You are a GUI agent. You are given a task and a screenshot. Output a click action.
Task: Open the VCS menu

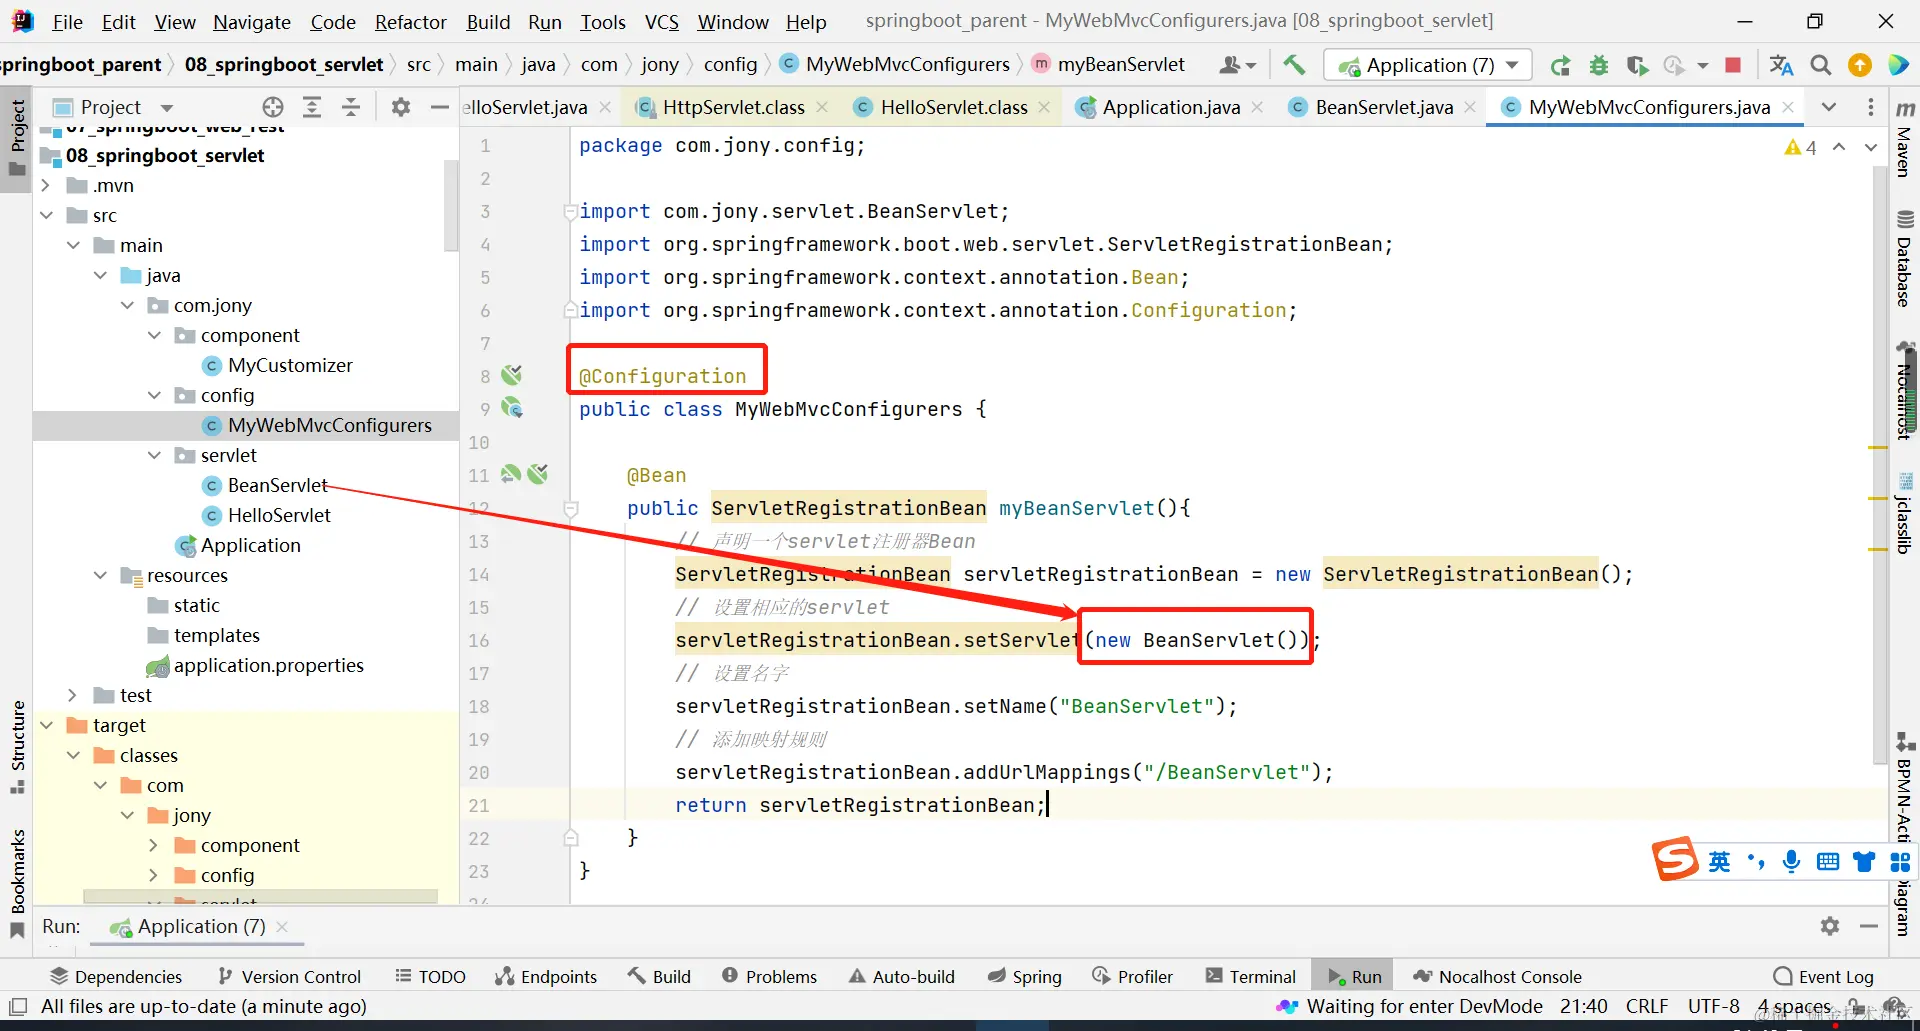pos(661,22)
